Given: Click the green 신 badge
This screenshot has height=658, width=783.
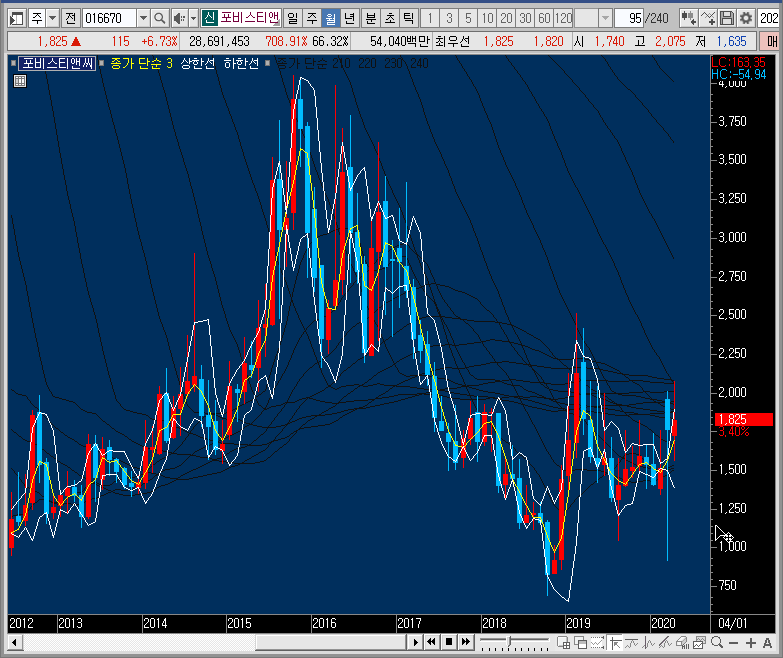Looking at the screenshot, I should click(x=210, y=18).
